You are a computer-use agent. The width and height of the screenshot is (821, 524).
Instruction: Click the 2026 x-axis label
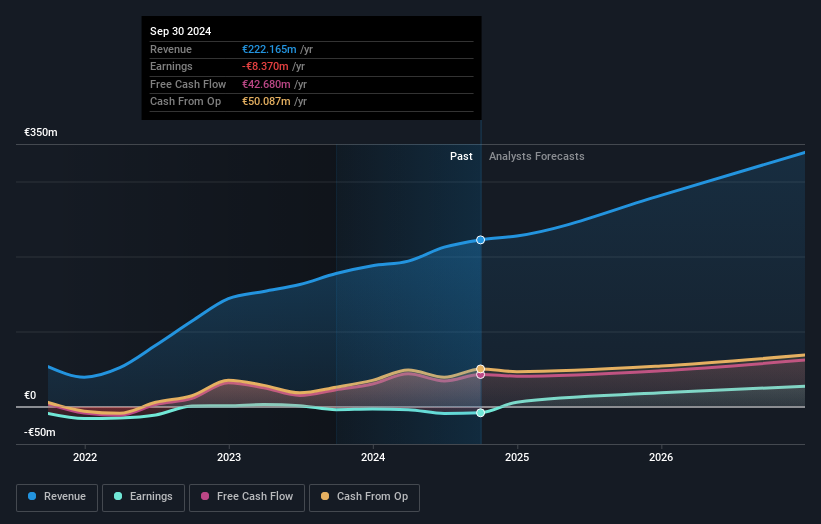[x=661, y=457]
